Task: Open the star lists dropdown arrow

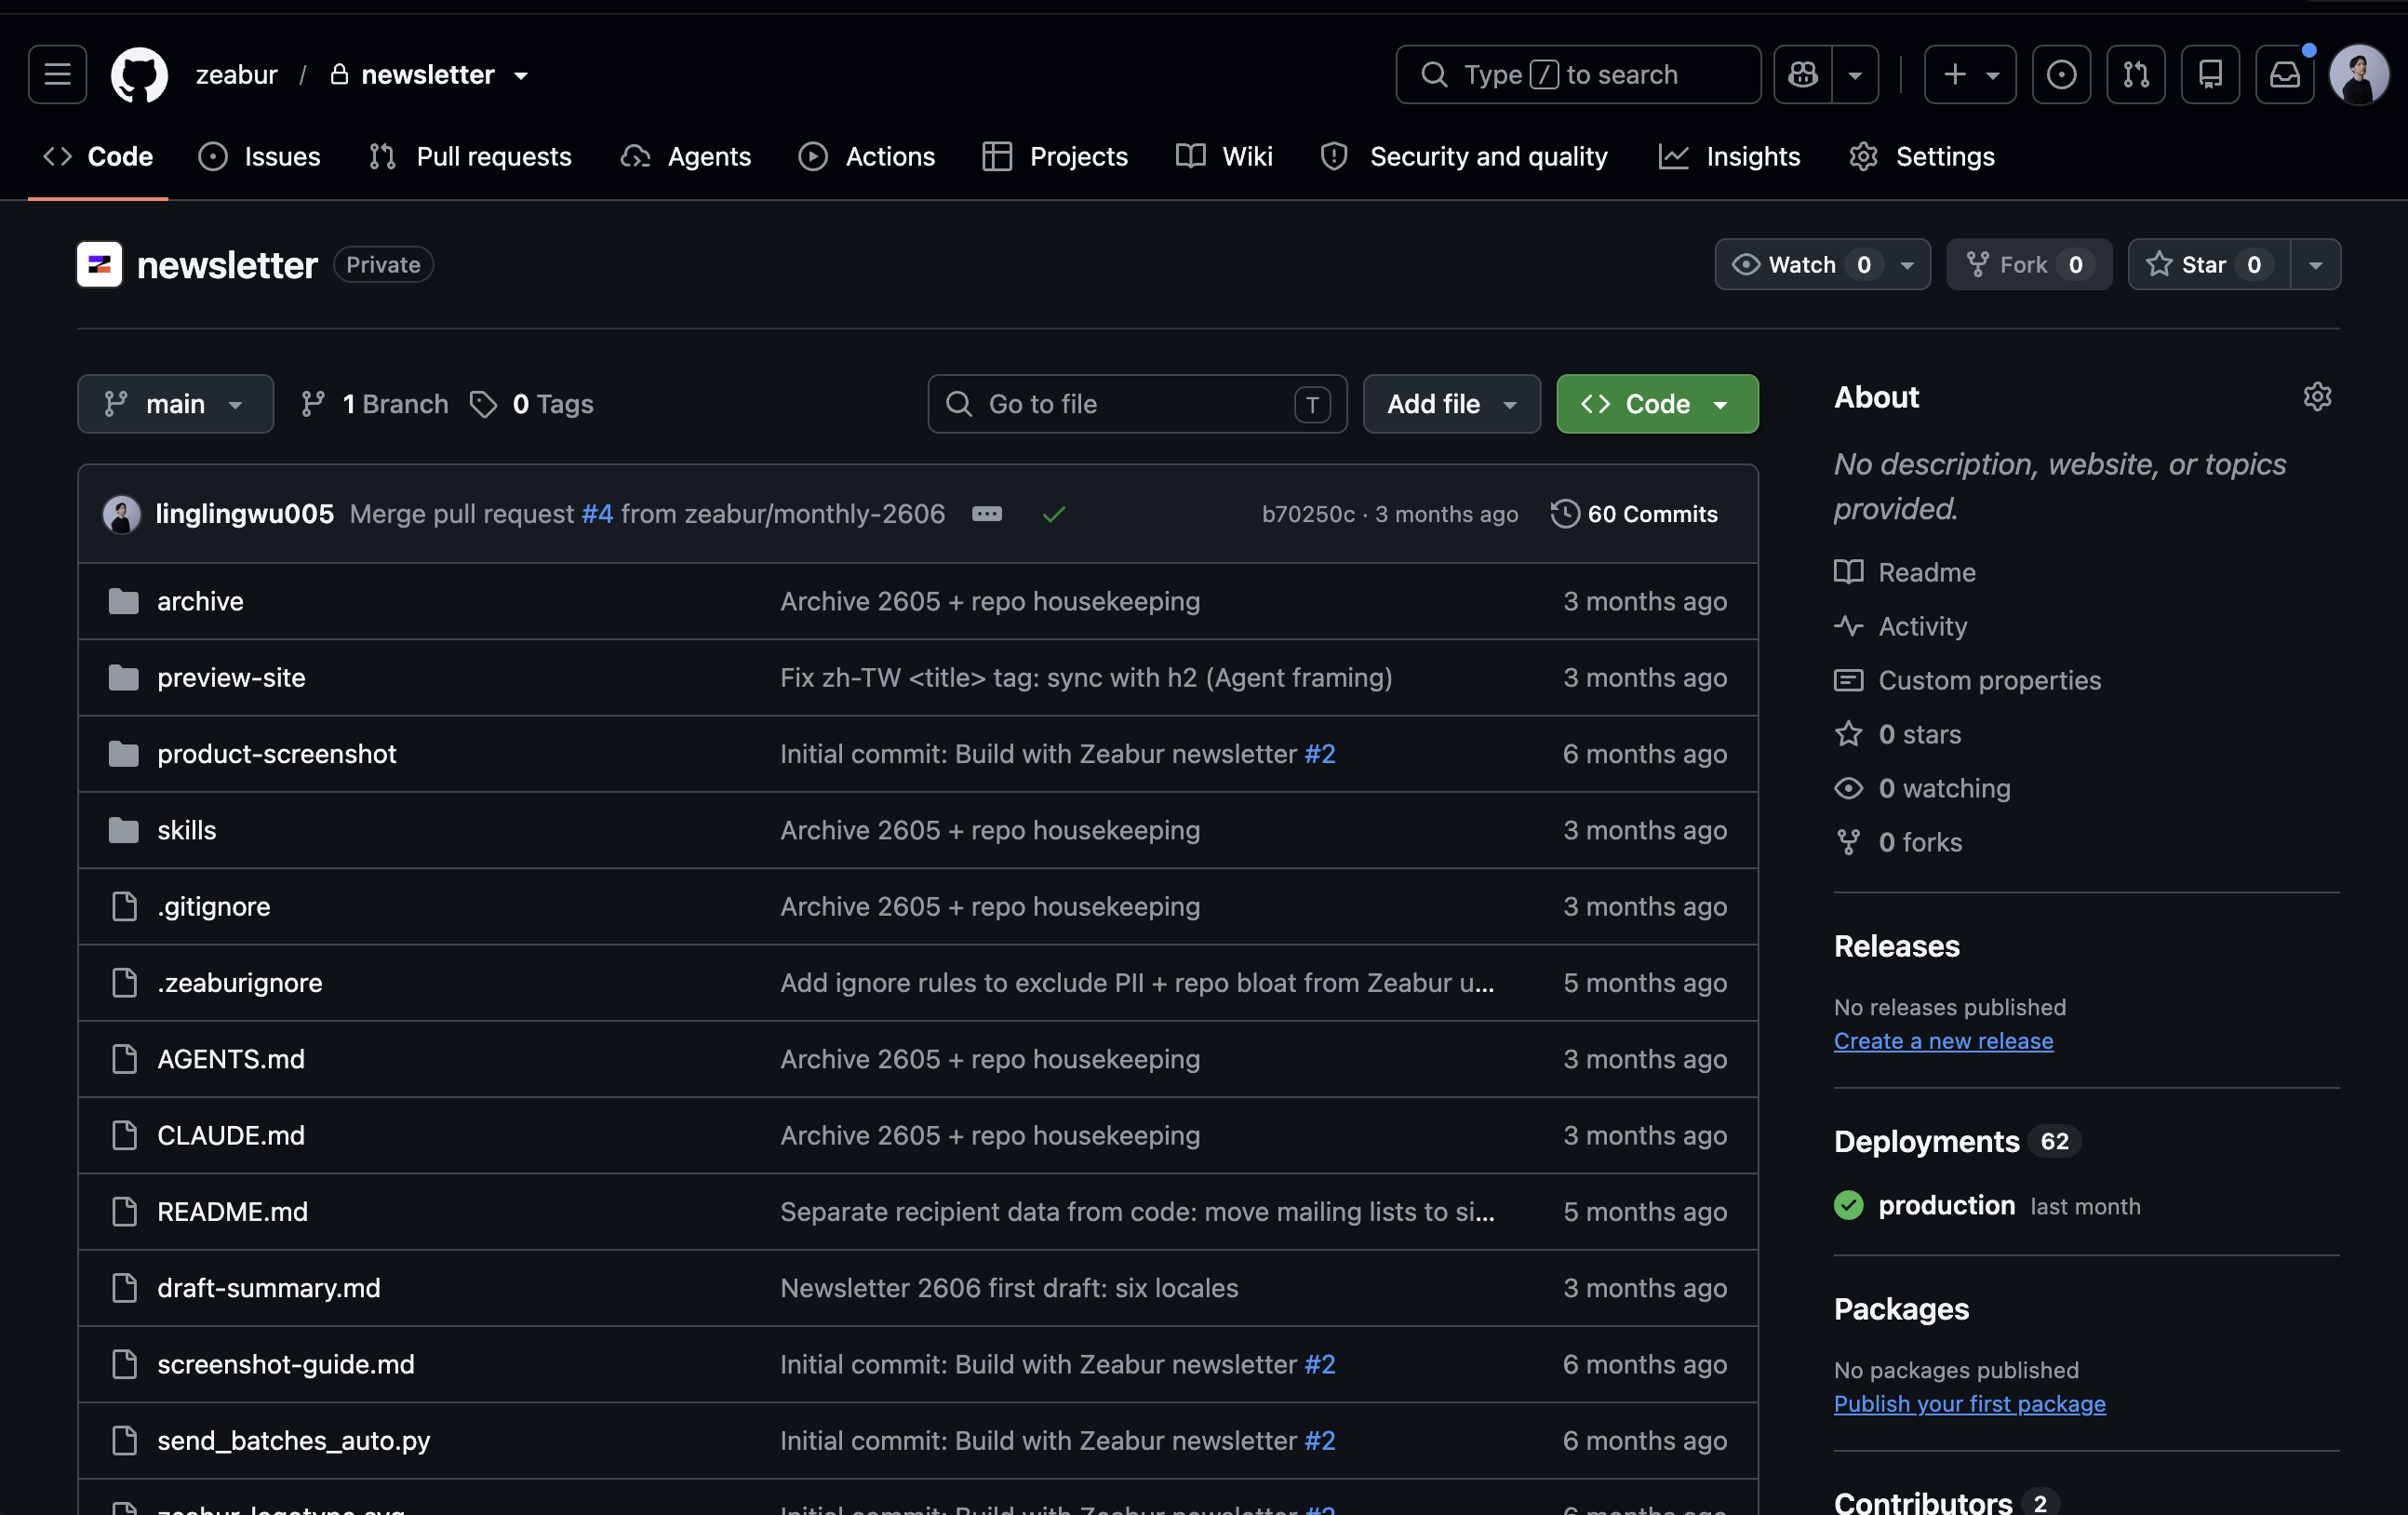Action: point(2315,264)
